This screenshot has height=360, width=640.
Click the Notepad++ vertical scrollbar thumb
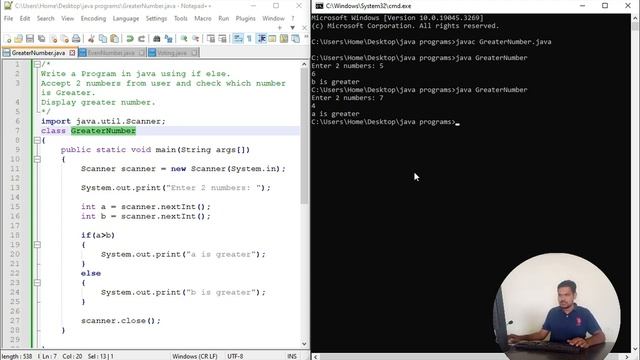pyautogui.click(x=304, y=136)
